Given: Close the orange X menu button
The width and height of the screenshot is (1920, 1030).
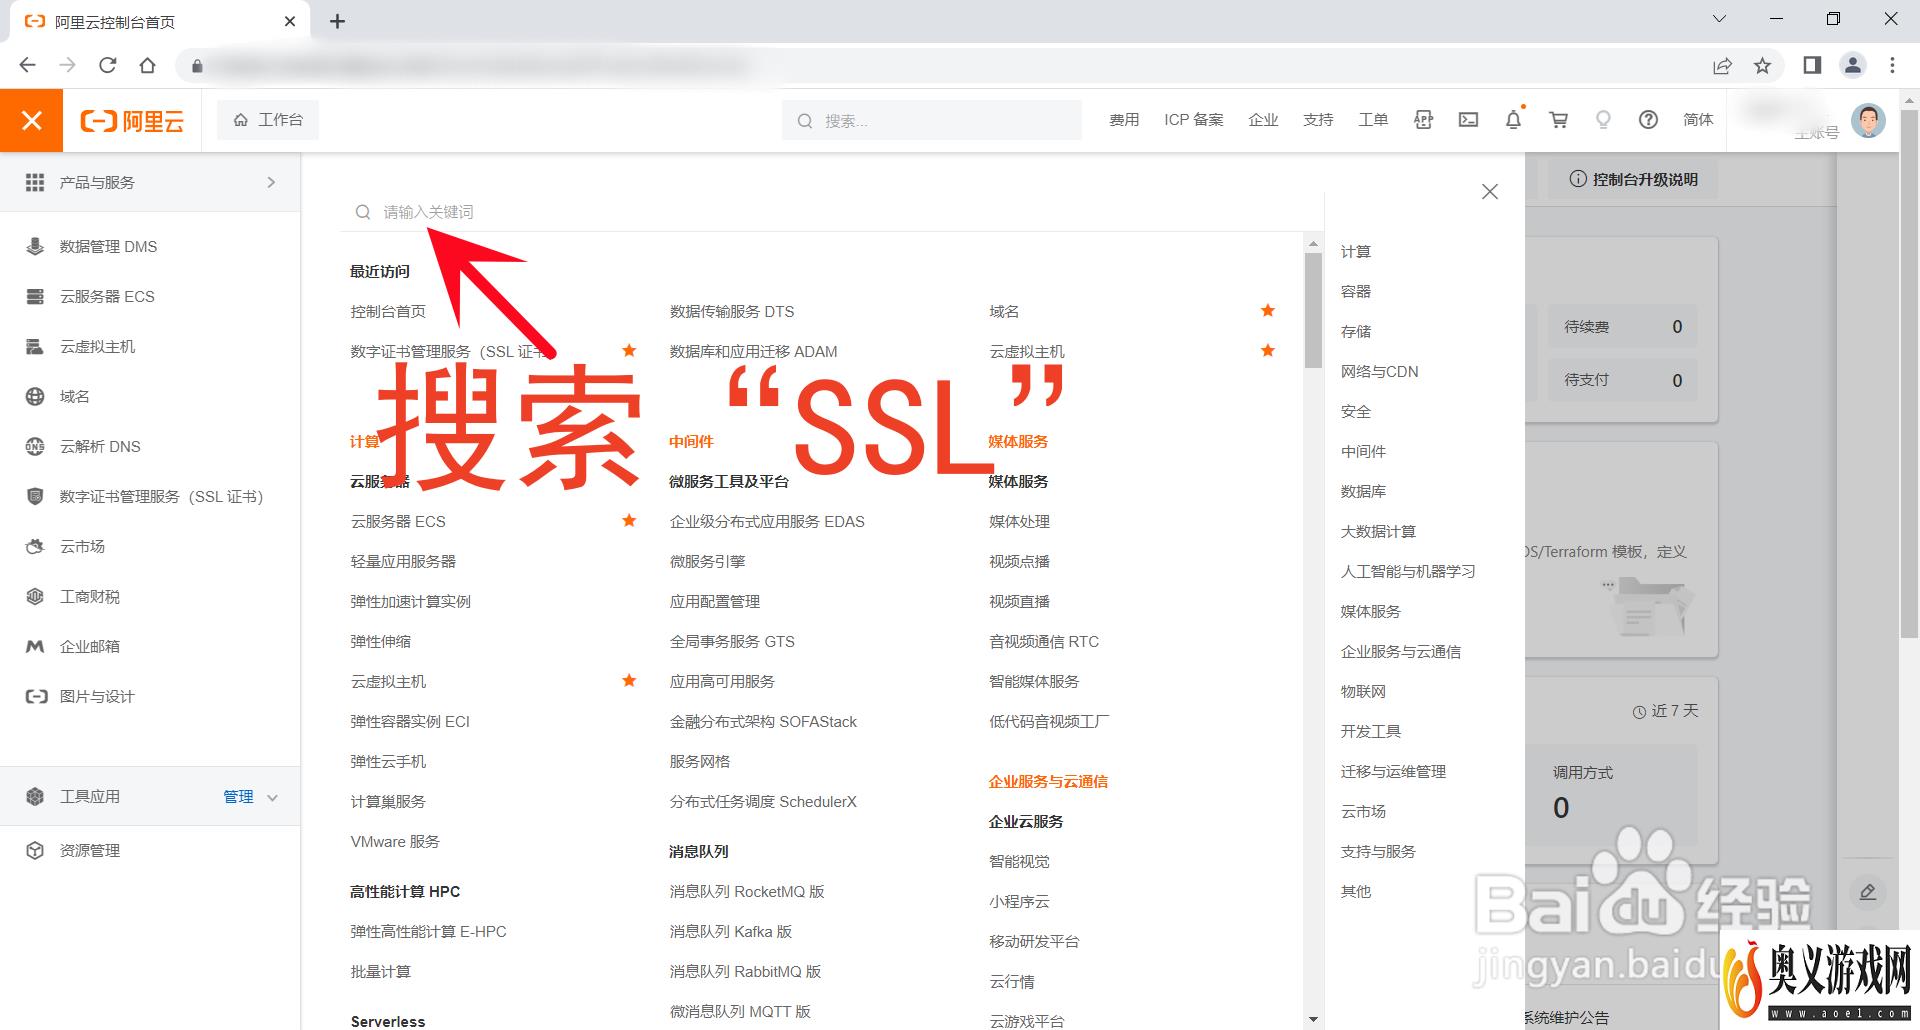Looking at the screenshot, I should pyautogui.click(x=31, y=121).
